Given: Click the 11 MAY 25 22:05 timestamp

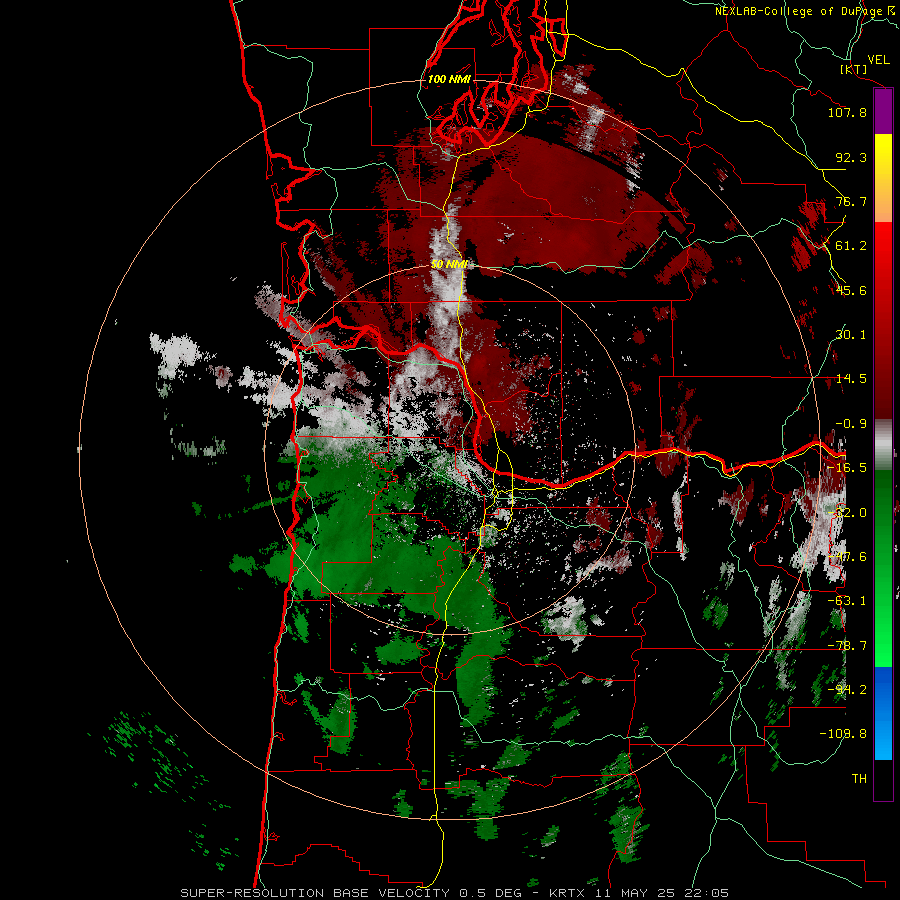Looking at the screenshot, I should tap(662, 893).
